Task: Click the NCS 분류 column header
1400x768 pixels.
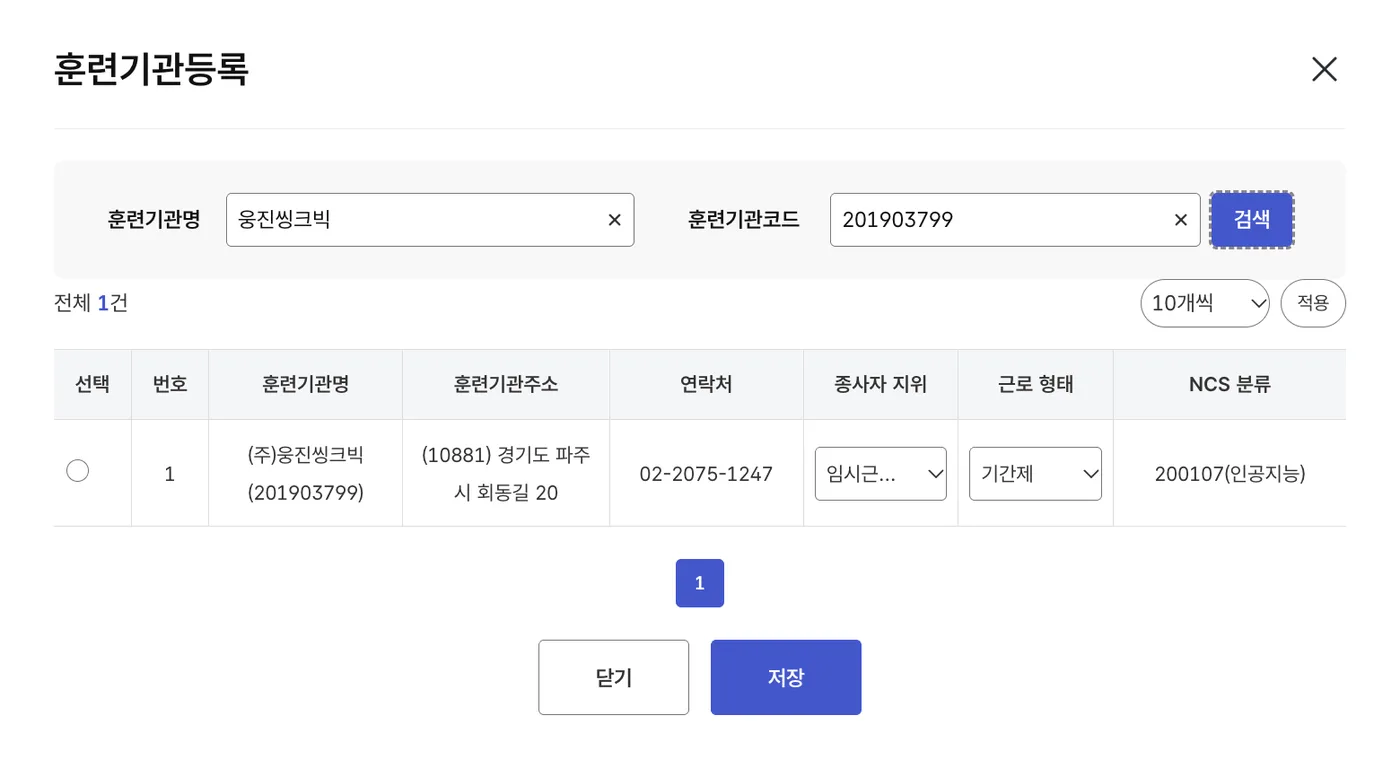Action: (x=1230, y=384)
